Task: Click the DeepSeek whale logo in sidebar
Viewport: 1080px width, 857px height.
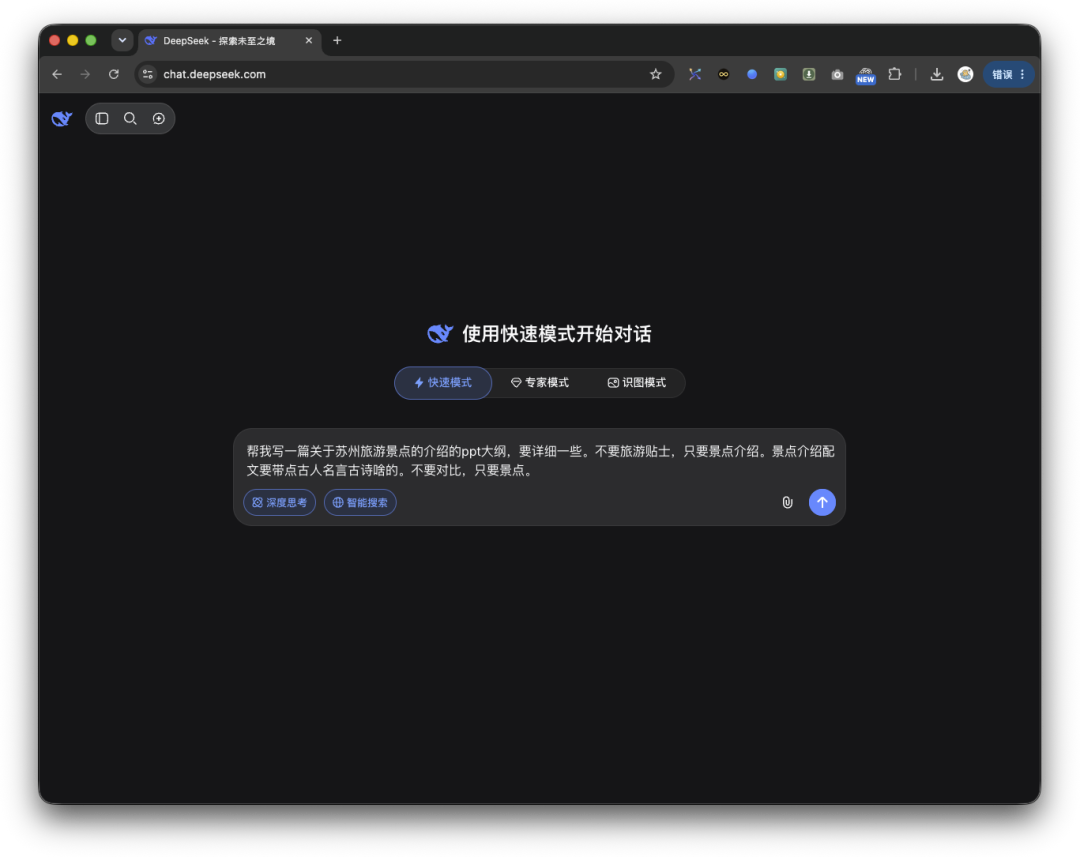Action: pos(61,118)
